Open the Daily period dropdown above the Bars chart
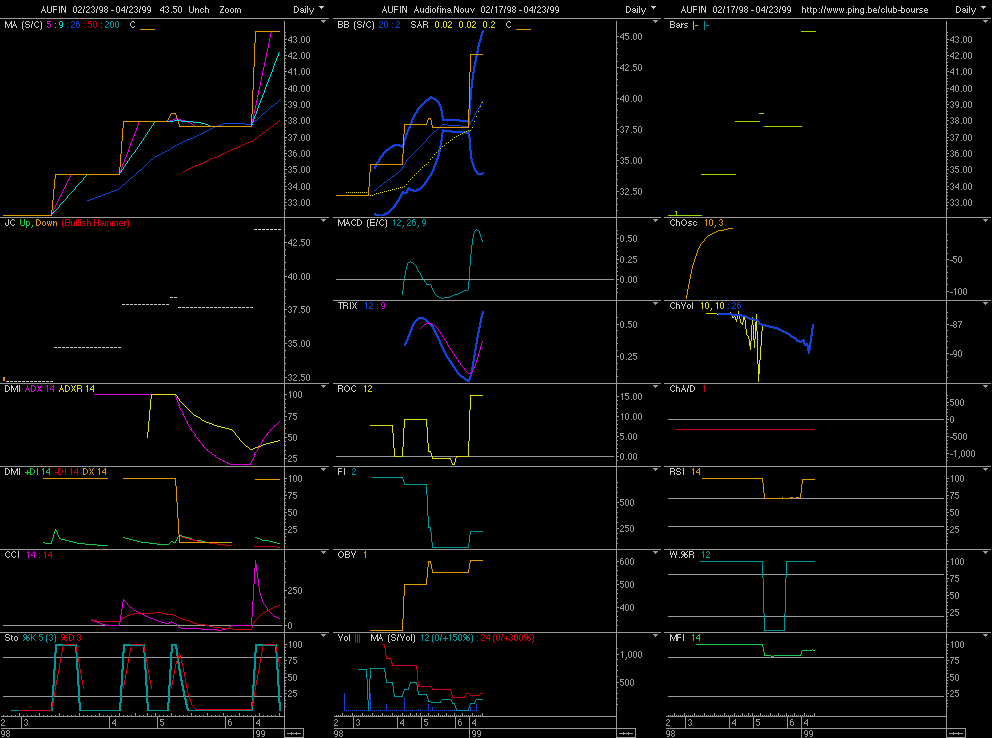Screen dimensions: 992x738 pos(970,9)
